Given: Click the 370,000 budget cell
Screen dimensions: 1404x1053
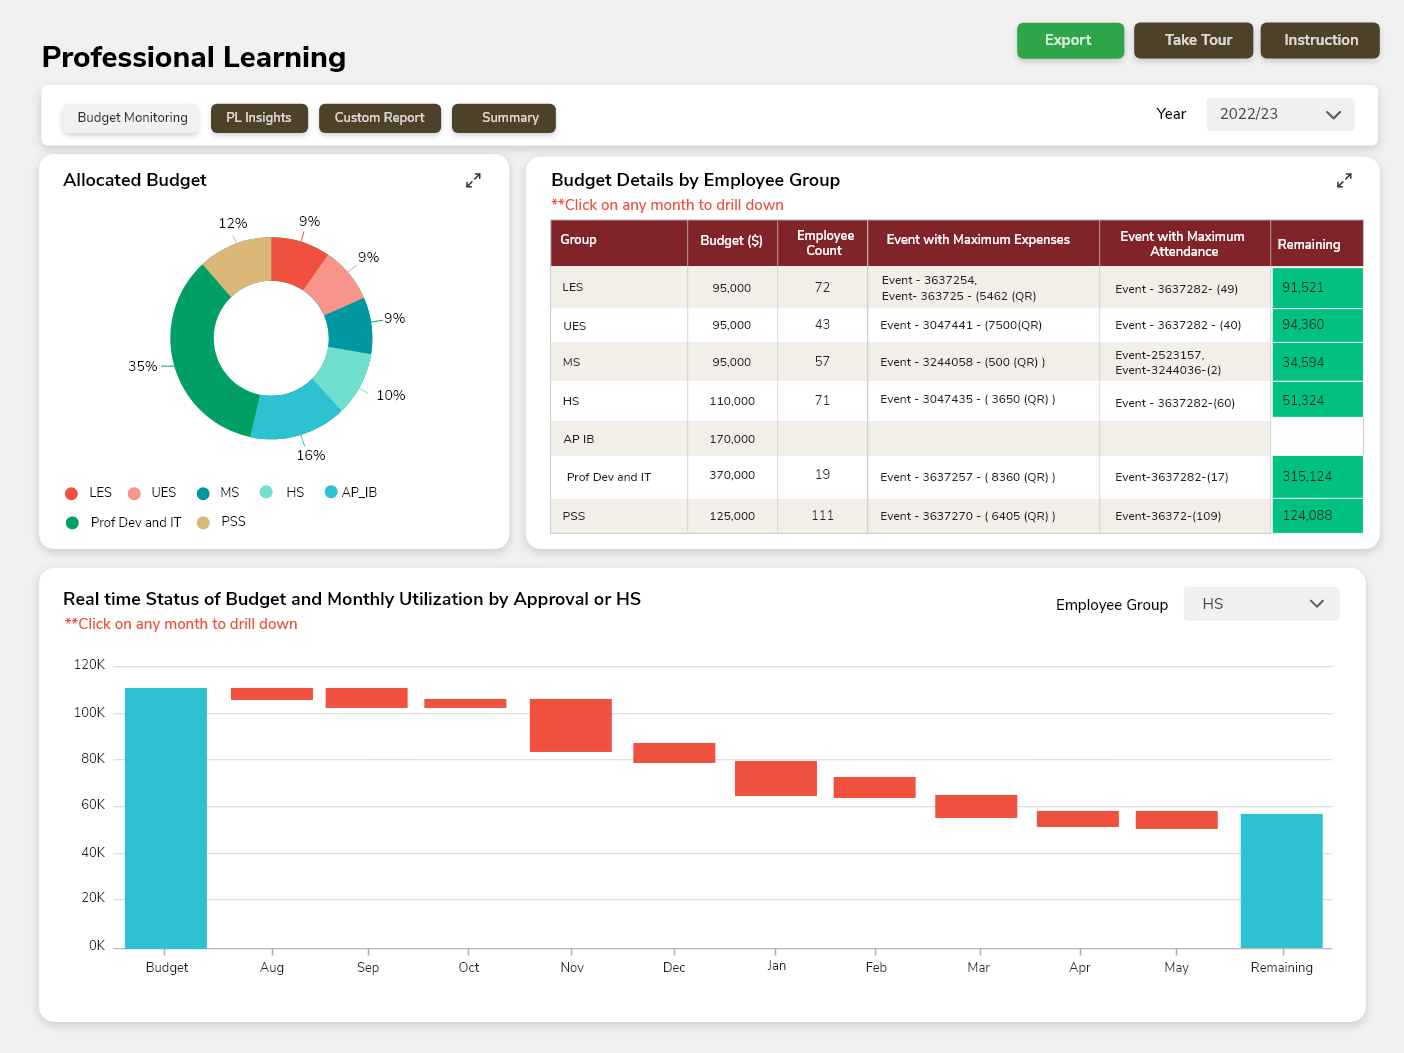Looking at the screenshot, I should [x=732, y=476].
